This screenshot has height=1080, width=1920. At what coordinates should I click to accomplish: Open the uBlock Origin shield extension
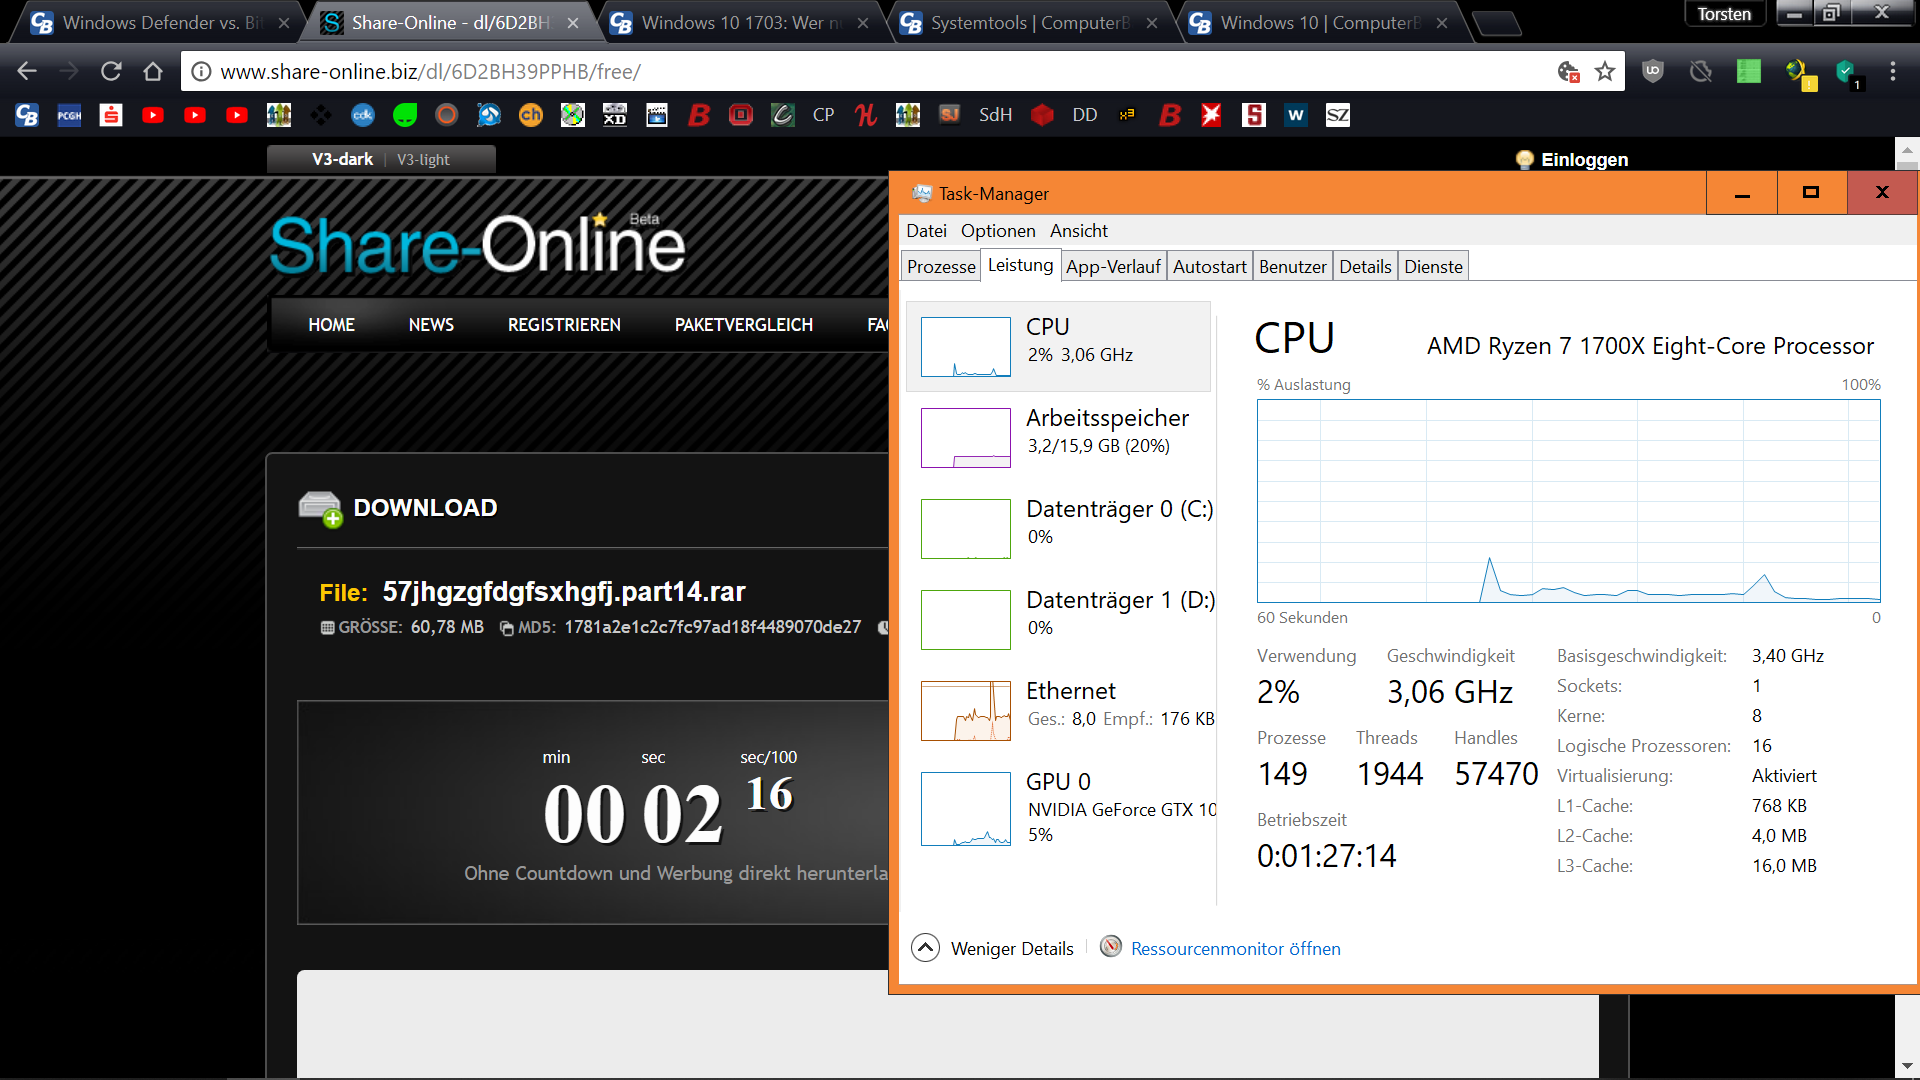click(x=1653, y=71)
